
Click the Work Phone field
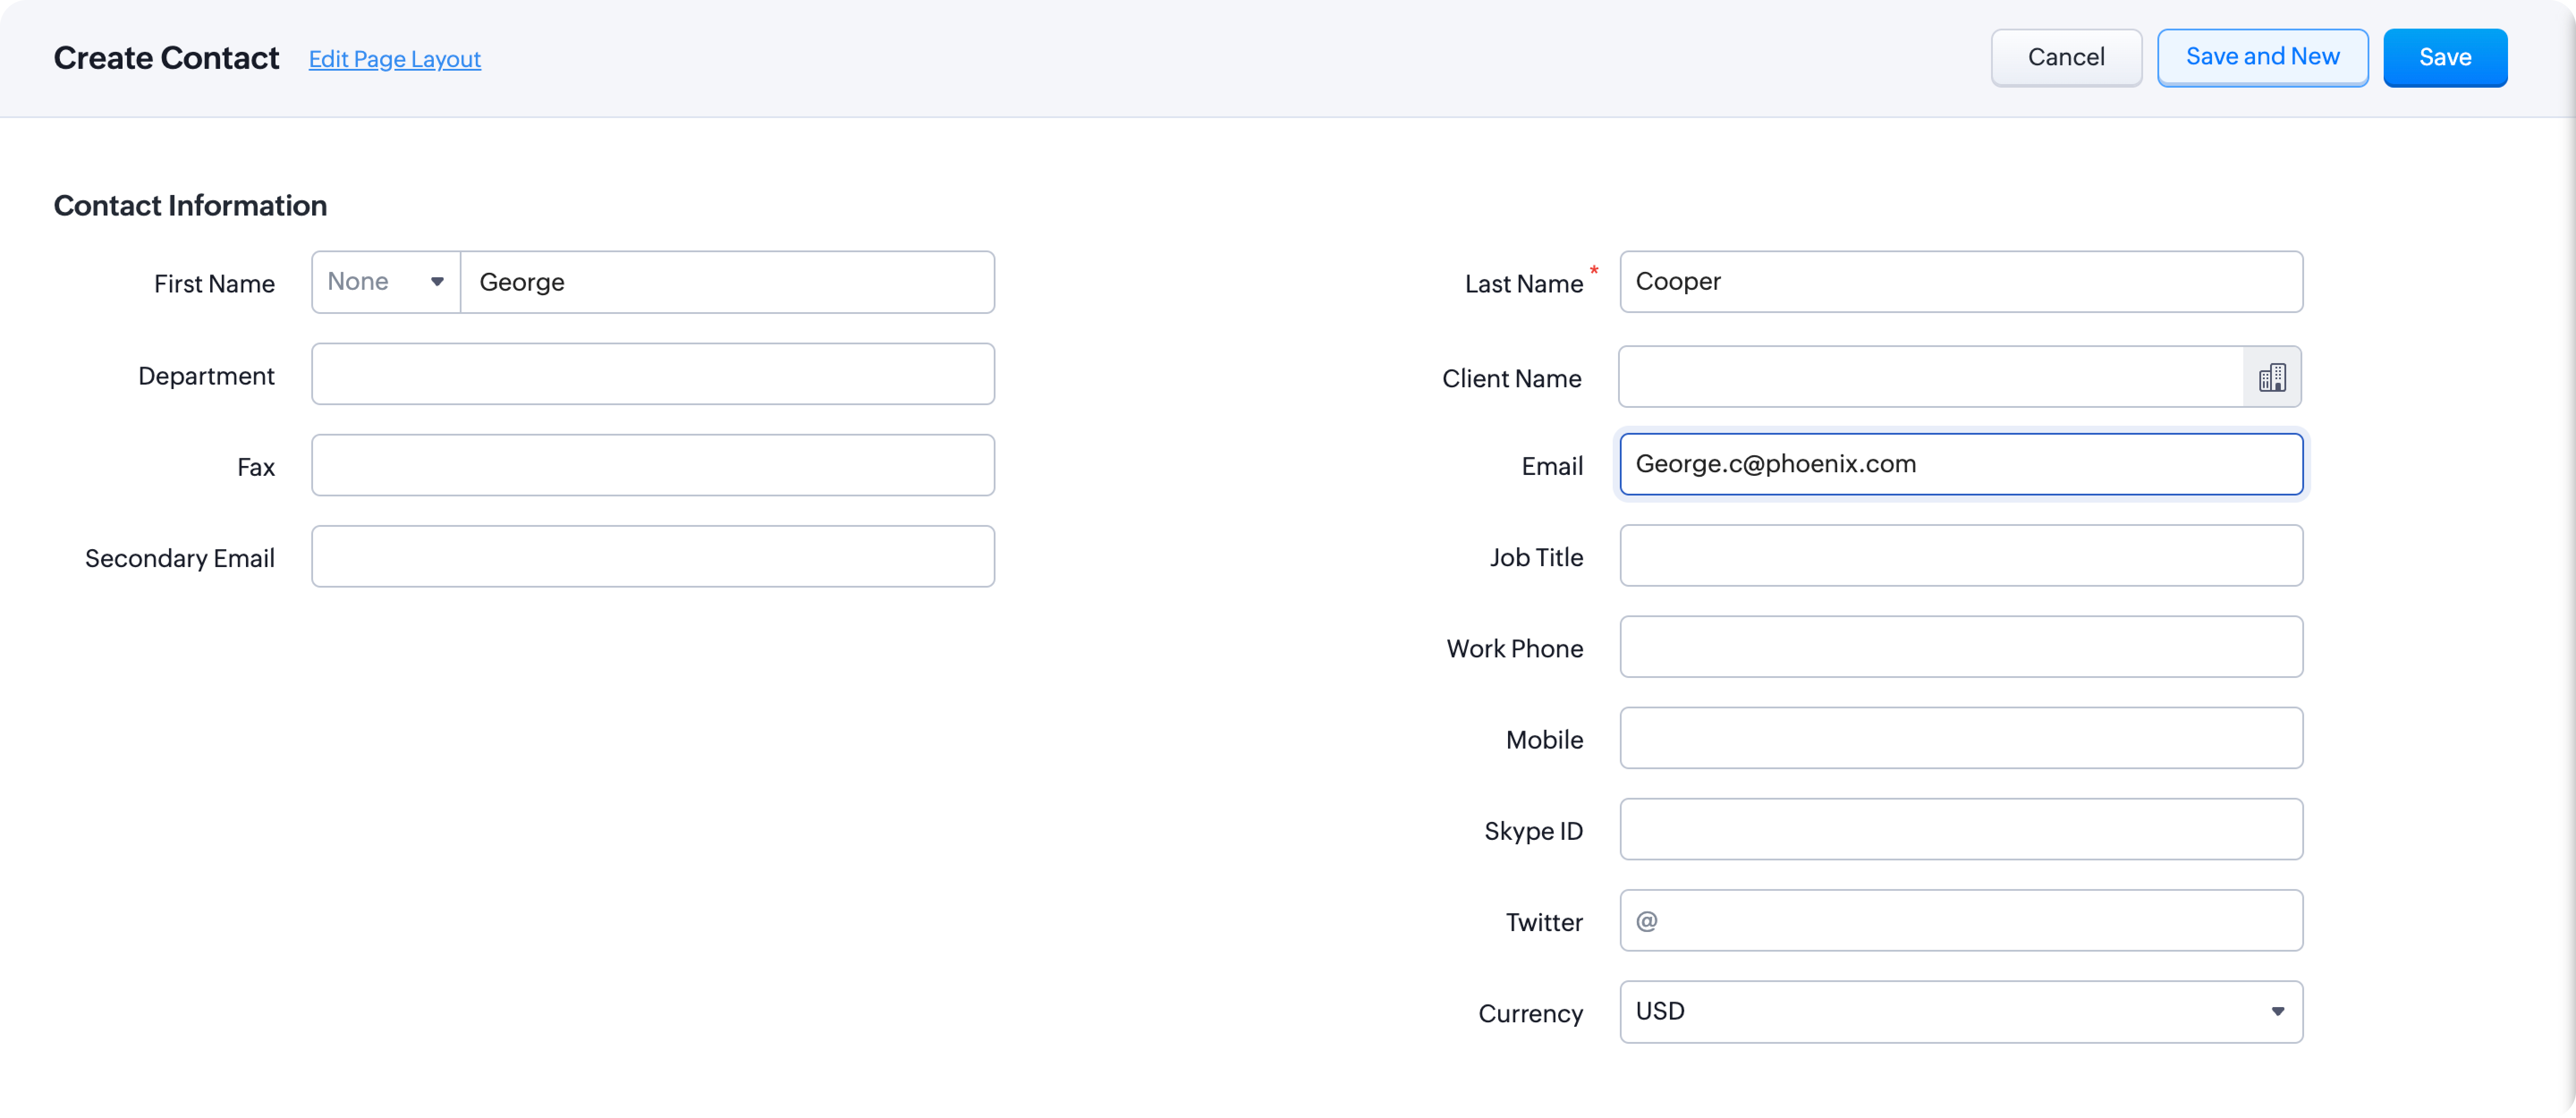tap(1960, 647)
